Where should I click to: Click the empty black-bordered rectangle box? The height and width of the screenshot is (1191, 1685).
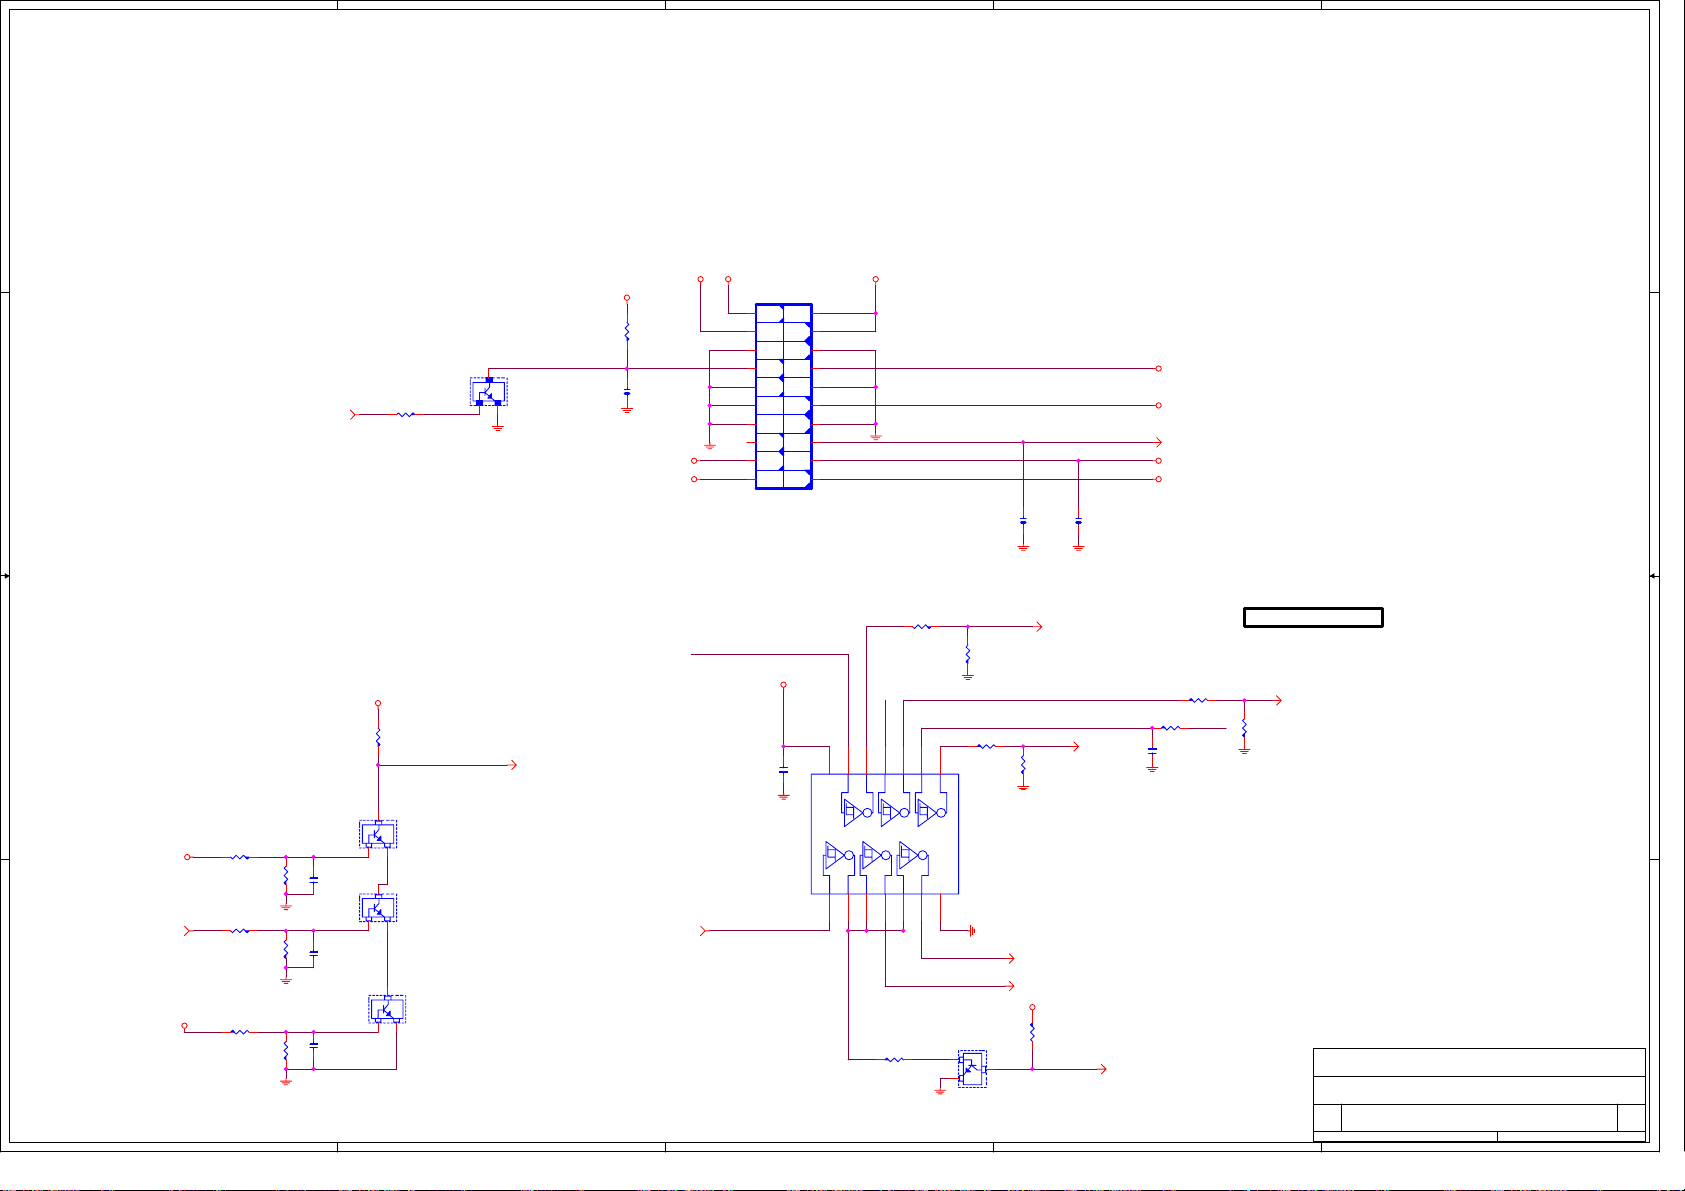point(1313,617)
